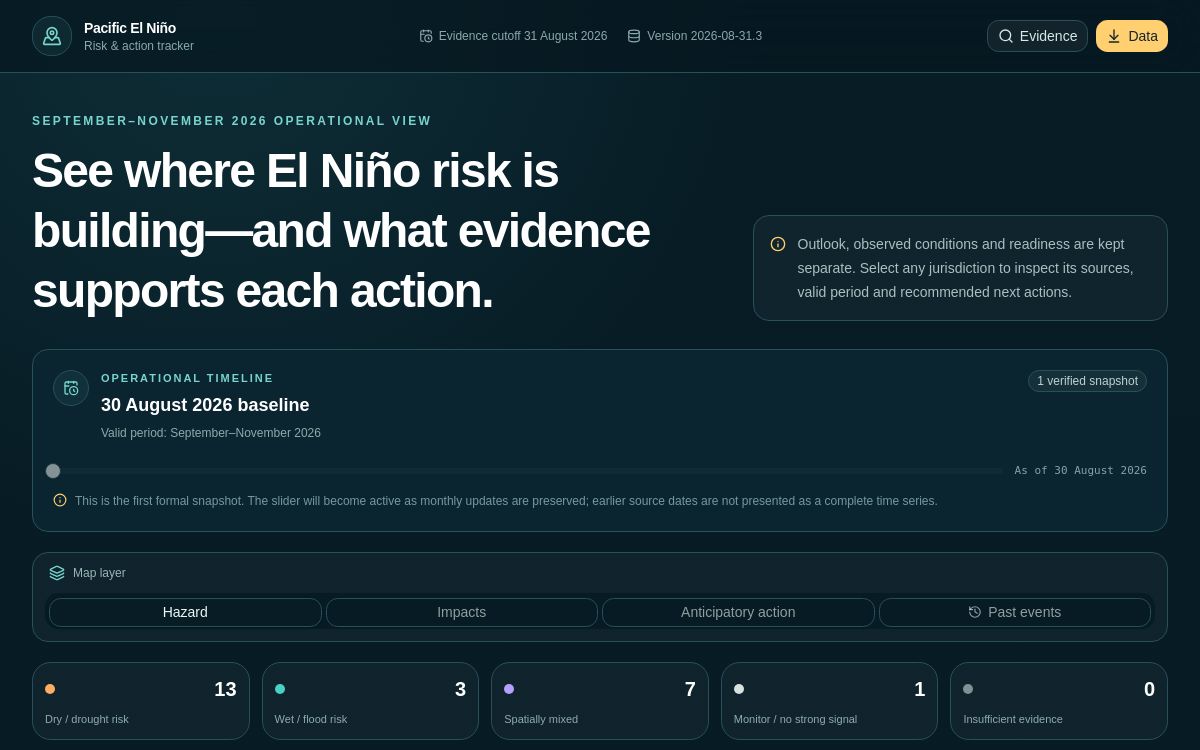Click the 'As of 30 August 2026' label
1200x750 pixels.
[1080, 471]
